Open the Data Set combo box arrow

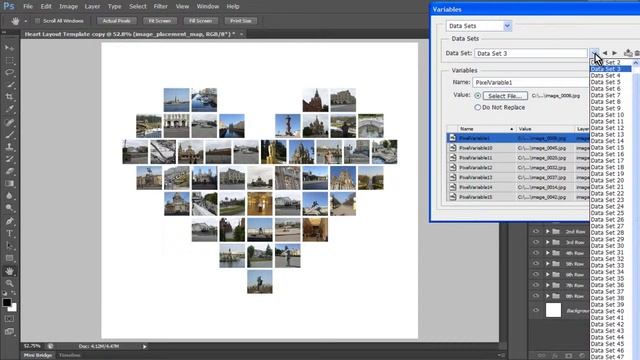pyautogui.click(x=594, y=53)
